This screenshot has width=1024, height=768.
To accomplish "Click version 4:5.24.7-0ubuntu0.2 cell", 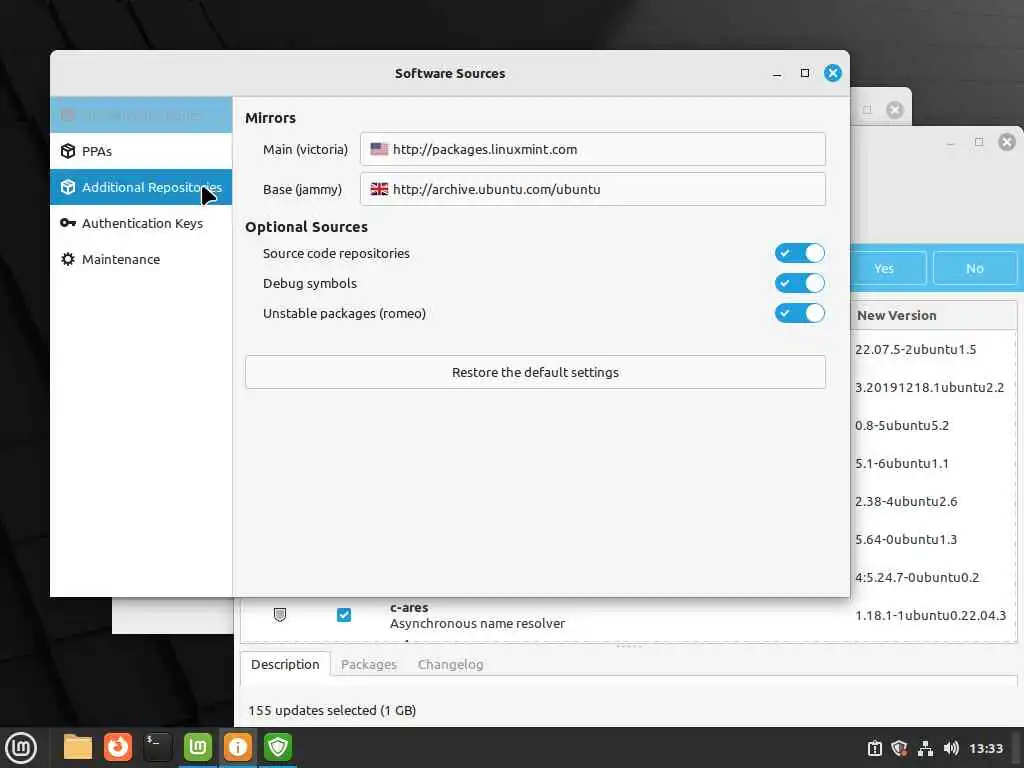I will 917,577.
